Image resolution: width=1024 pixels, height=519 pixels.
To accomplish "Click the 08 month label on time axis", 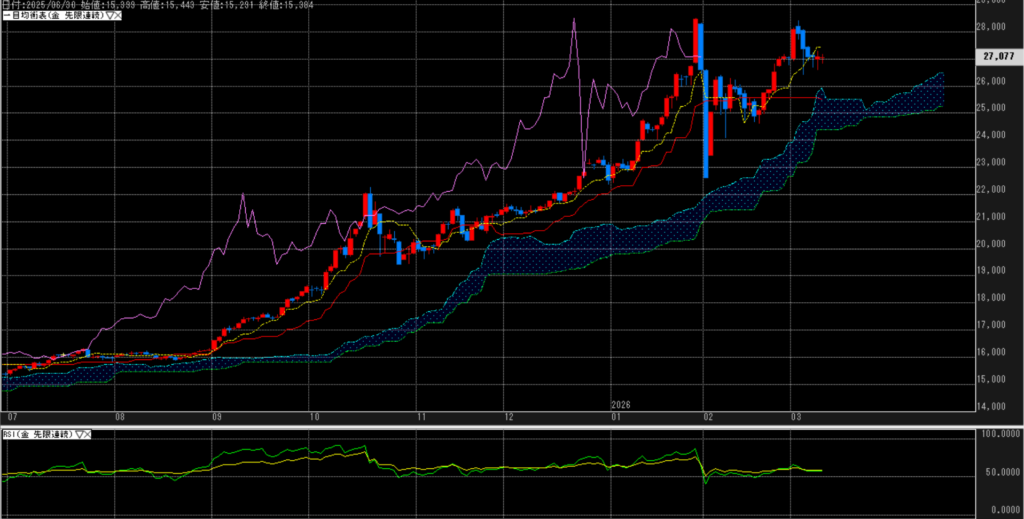I will (120, 415).
